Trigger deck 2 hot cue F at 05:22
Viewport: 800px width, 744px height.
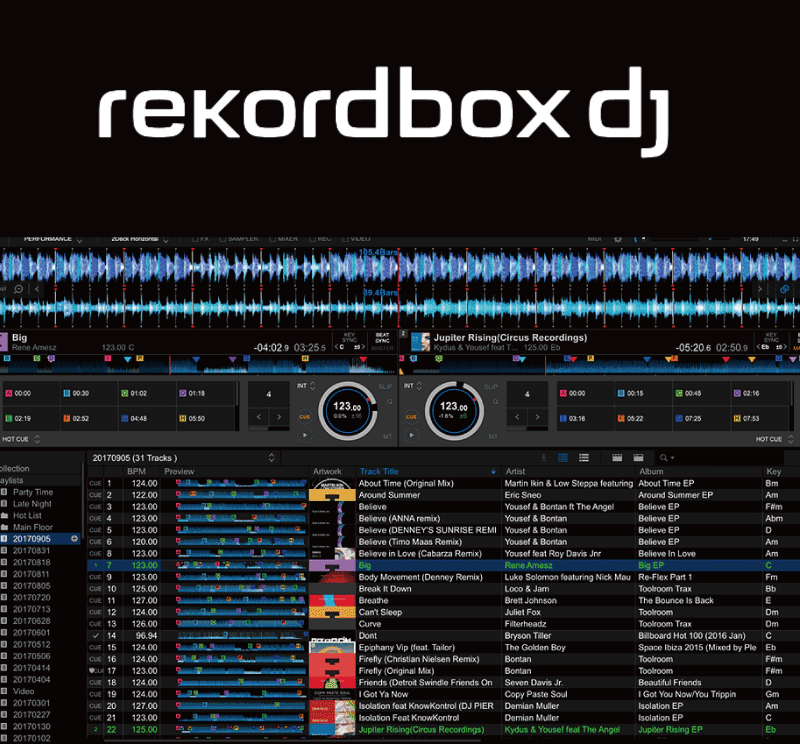(643, 418)
